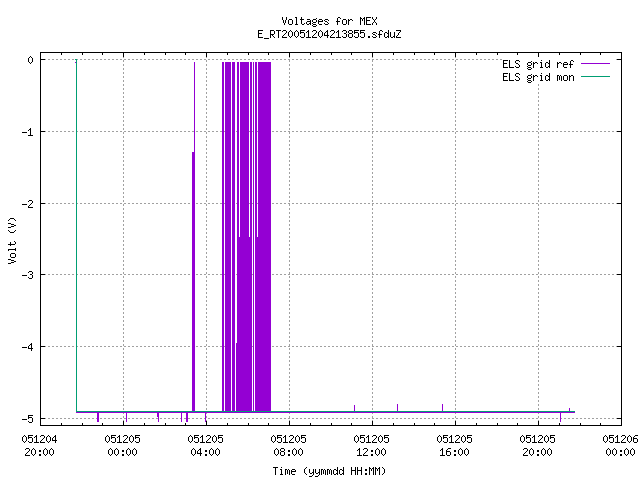Click the large purple voltage block near 06:00
The image size is (640, 480).
(x=247, y=237)
